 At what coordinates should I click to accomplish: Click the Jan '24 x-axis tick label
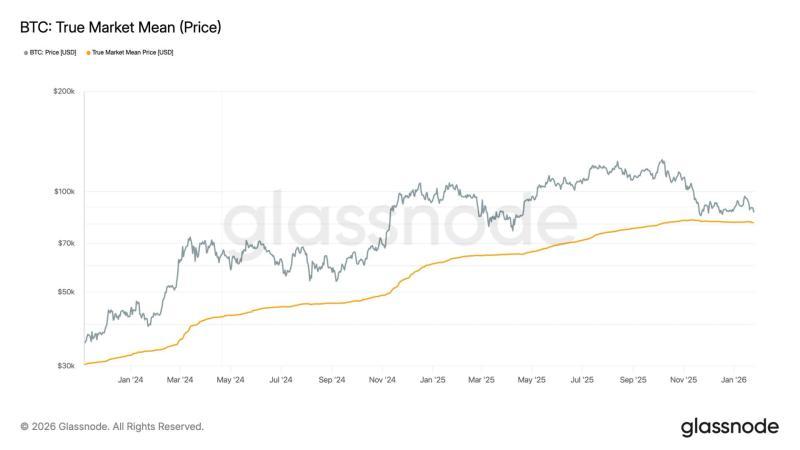point(130,380)
